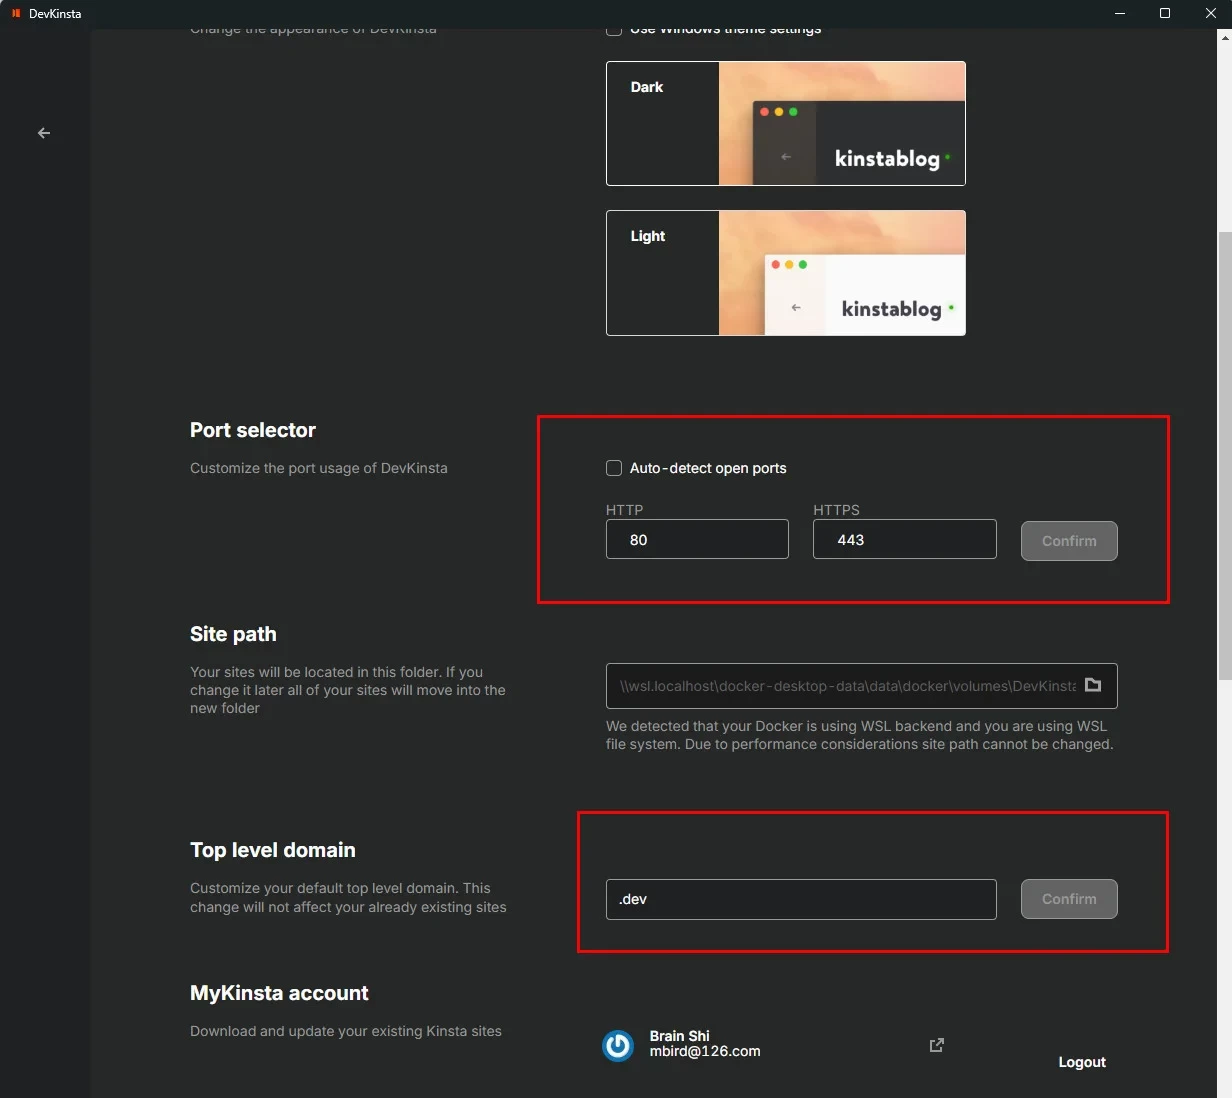
Task: Maximize the DevKinsta window
Action: [x=1165, y=13]
